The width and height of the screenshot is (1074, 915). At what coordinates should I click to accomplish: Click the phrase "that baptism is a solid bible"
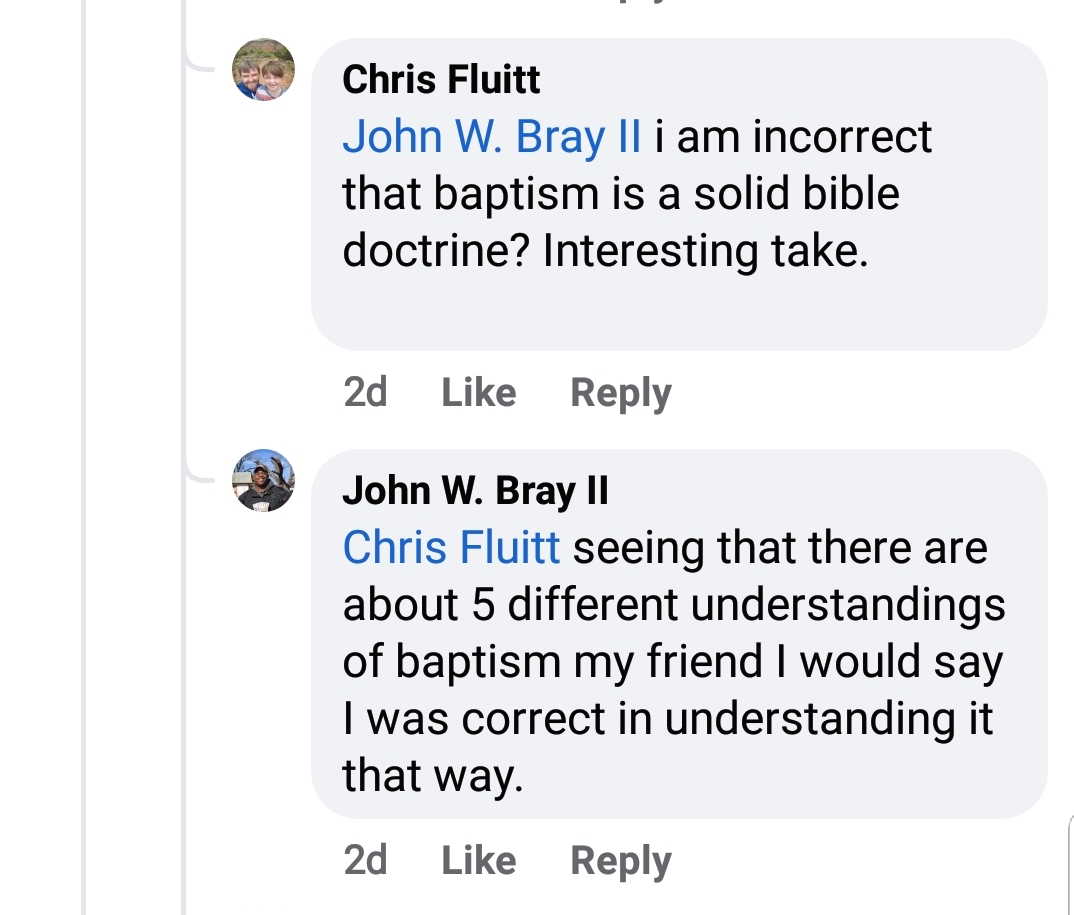(620, 194)
